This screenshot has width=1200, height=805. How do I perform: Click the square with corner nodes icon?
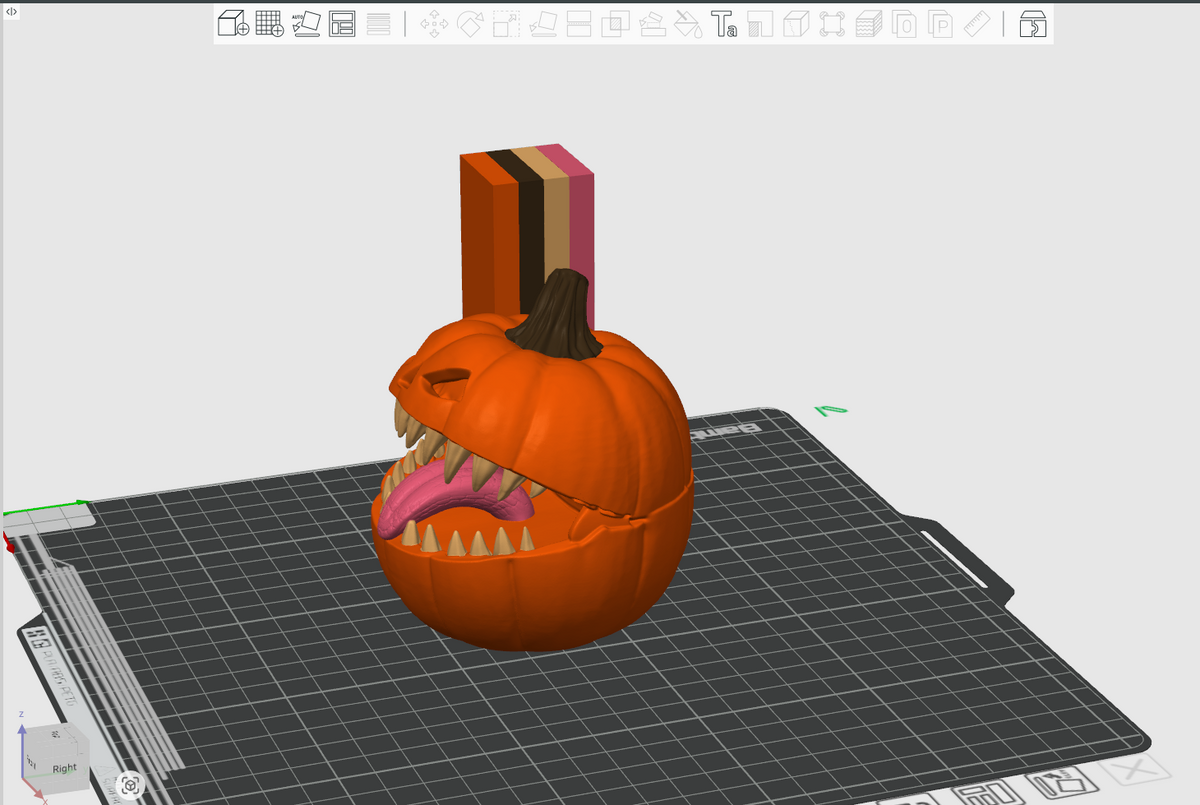832,24
